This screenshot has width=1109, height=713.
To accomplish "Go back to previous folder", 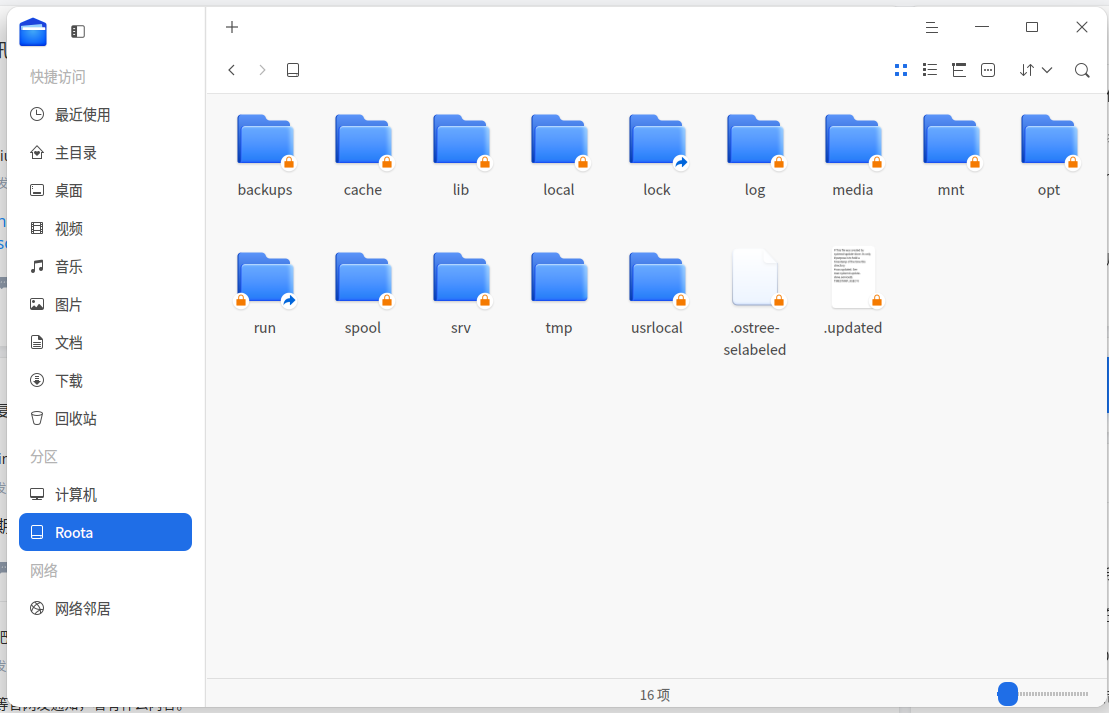I will pyautogui.click(x=231, y=70).
